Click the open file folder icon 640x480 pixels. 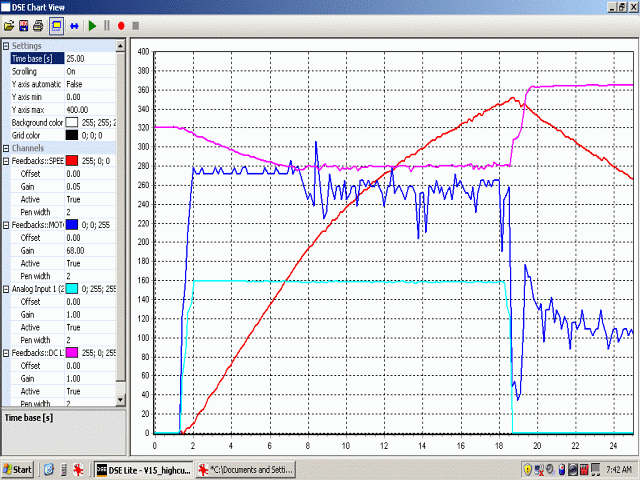[9, 24]
